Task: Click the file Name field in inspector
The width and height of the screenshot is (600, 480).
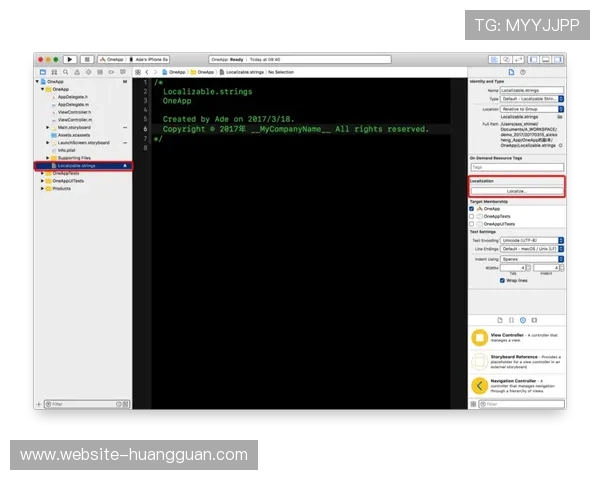Action: click(x=531, y=90)
